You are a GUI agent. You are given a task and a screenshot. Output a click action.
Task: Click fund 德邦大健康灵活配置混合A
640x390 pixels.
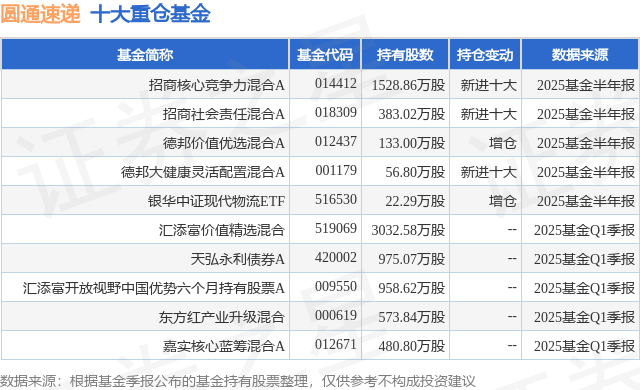coord(202,172)
